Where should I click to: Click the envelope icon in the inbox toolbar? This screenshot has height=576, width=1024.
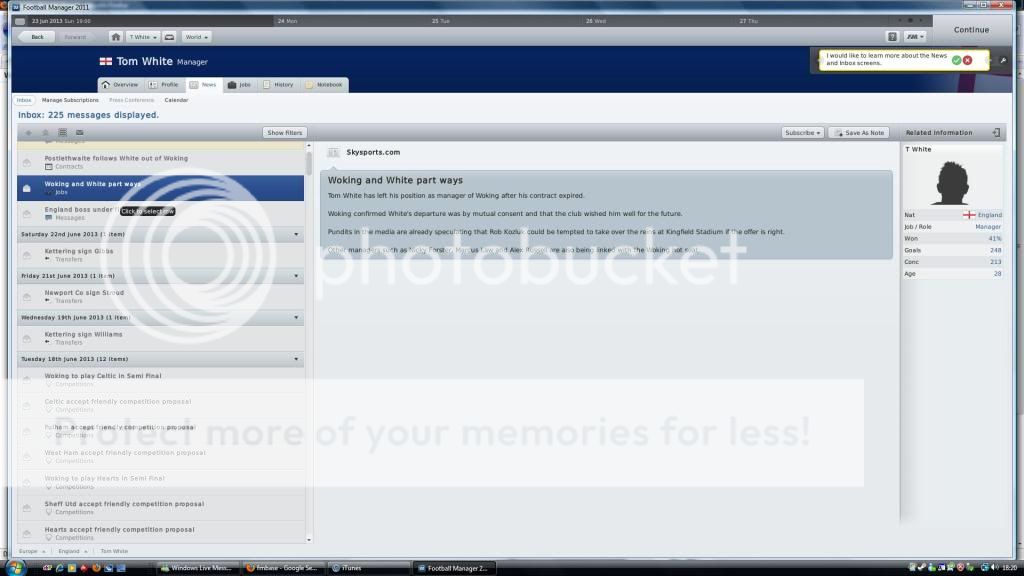80,133
